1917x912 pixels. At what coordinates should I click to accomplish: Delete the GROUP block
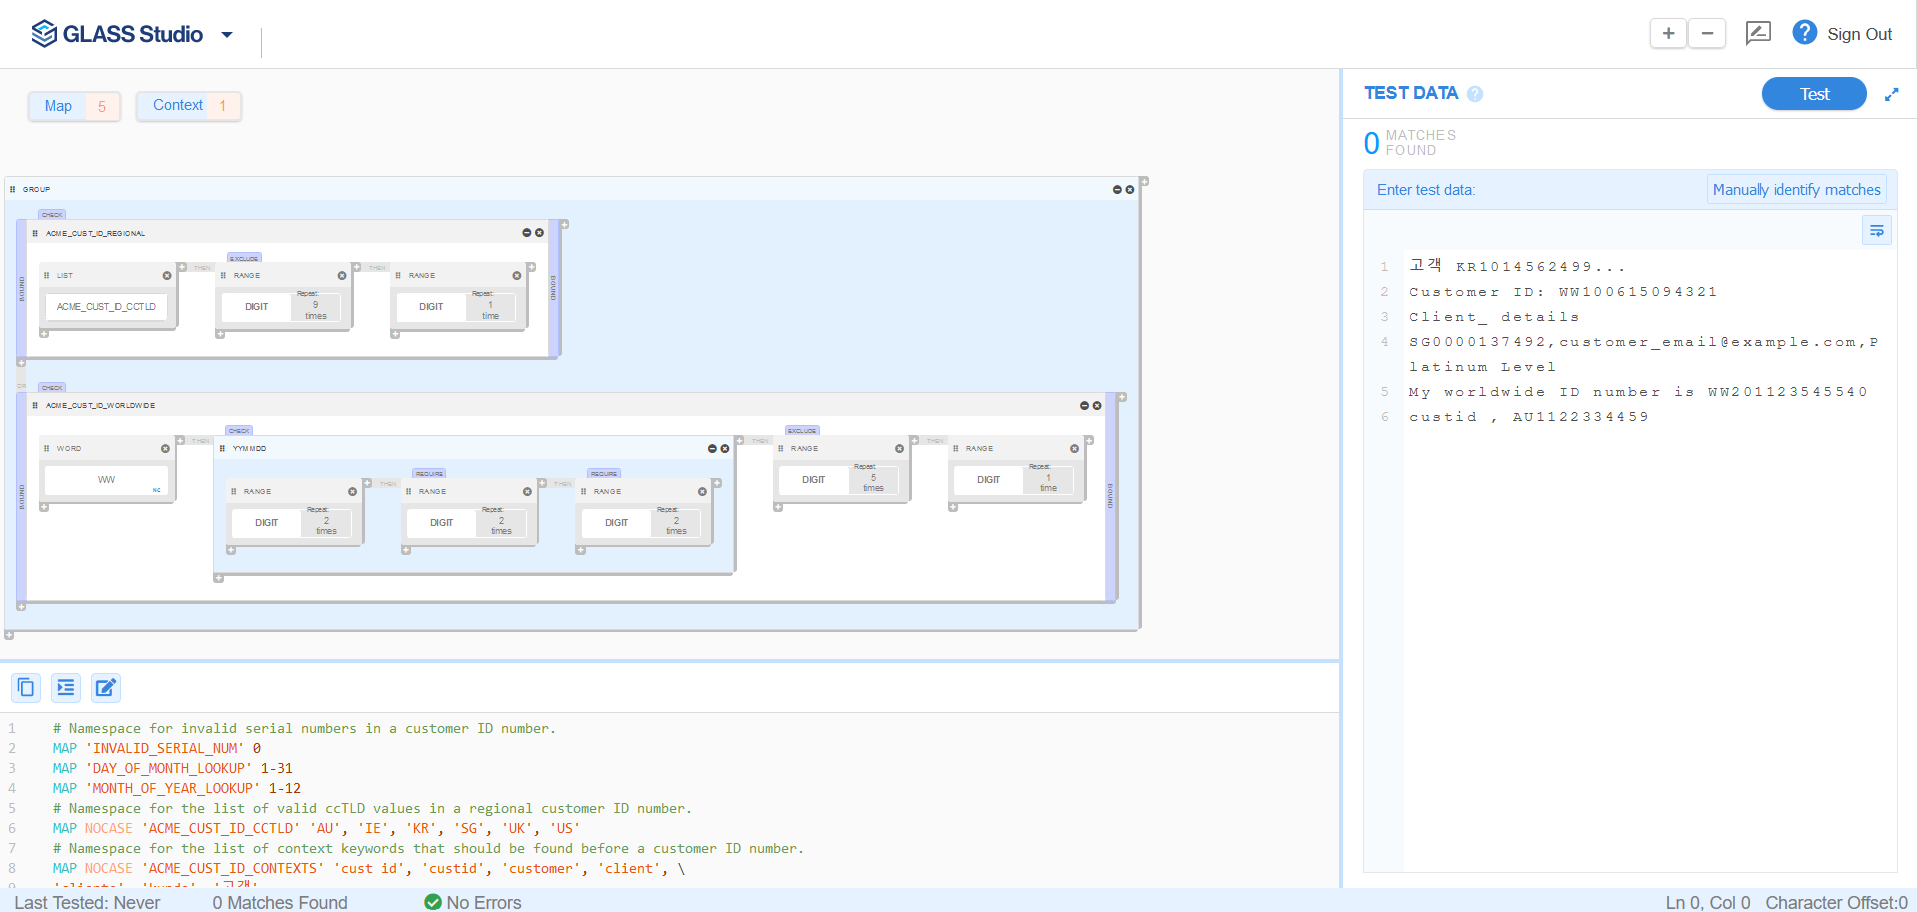(1130, 189)
